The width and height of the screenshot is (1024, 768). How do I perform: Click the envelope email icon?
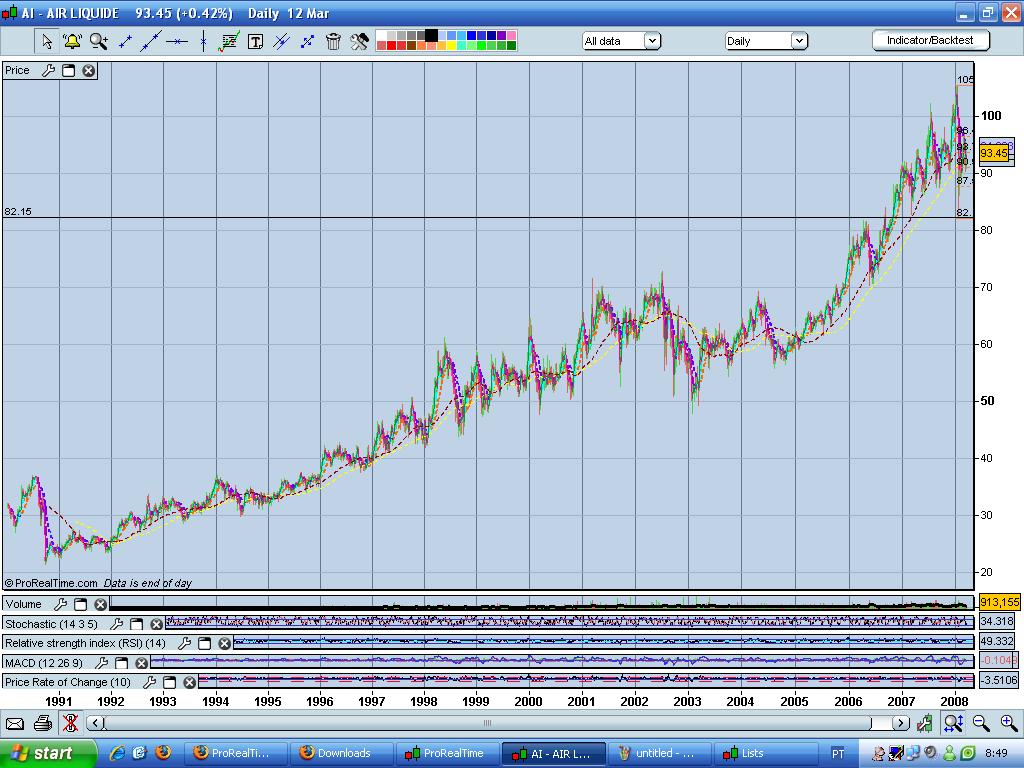coord(14,723)
